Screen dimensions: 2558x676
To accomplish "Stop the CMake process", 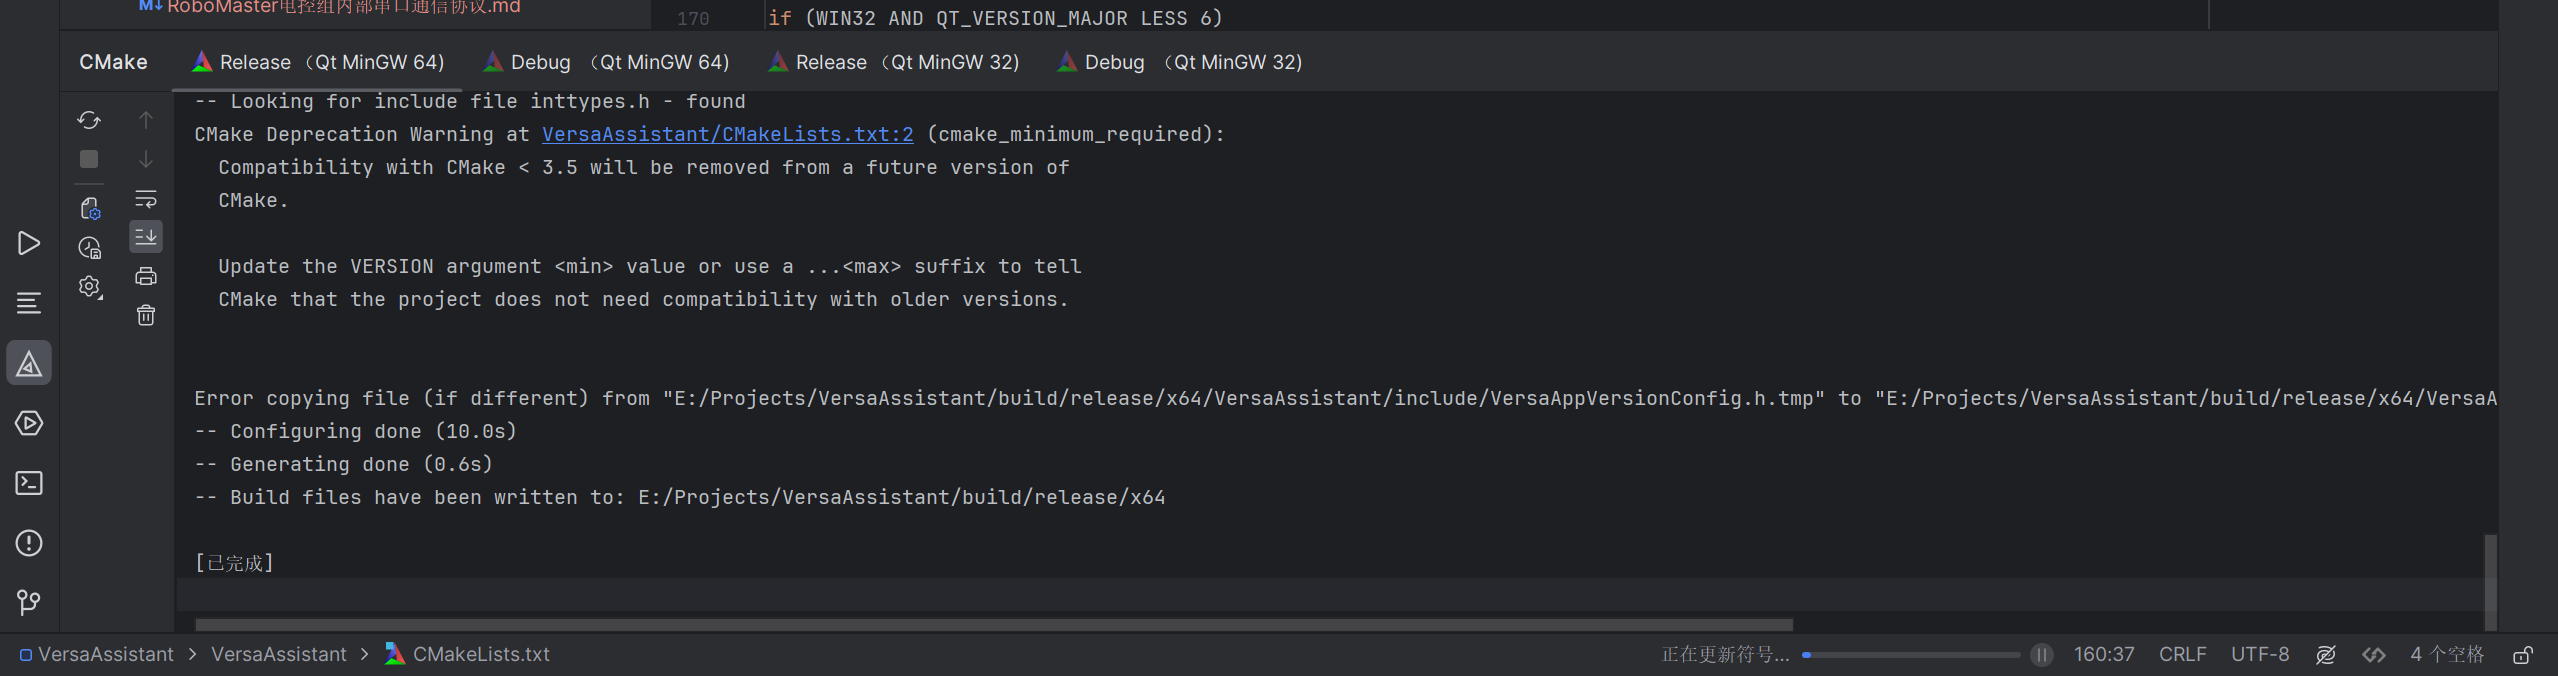I will click(89, 159).
